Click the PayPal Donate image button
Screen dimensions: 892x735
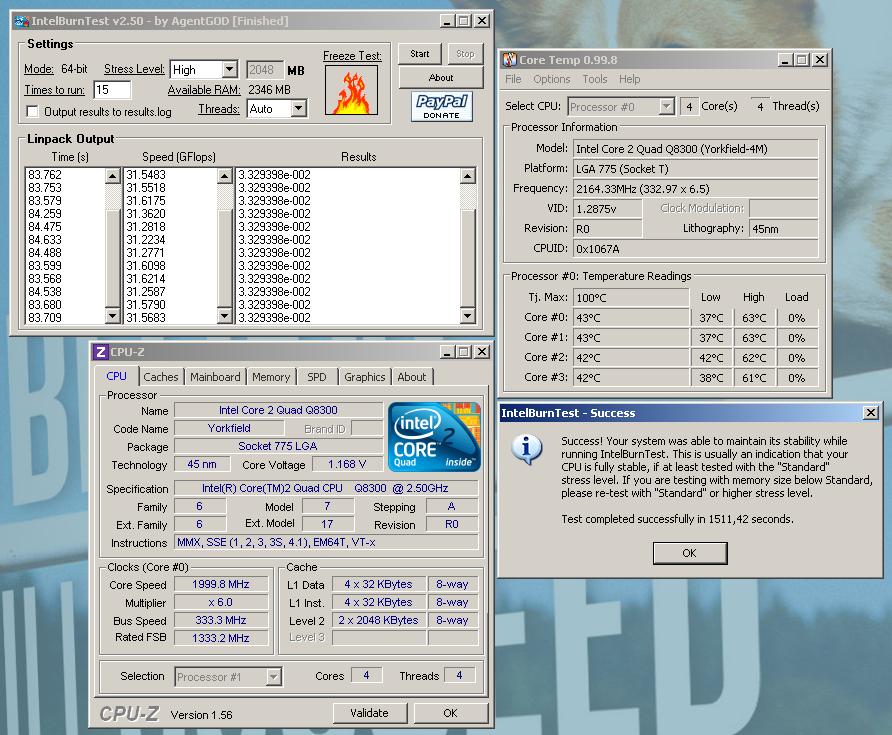pos(441,106)
